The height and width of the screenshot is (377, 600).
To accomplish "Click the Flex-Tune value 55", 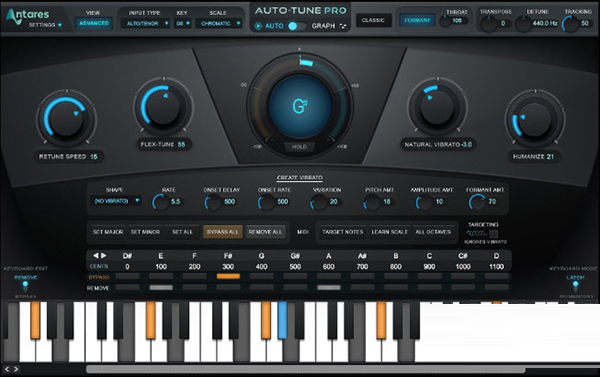I will click(181, 144).
